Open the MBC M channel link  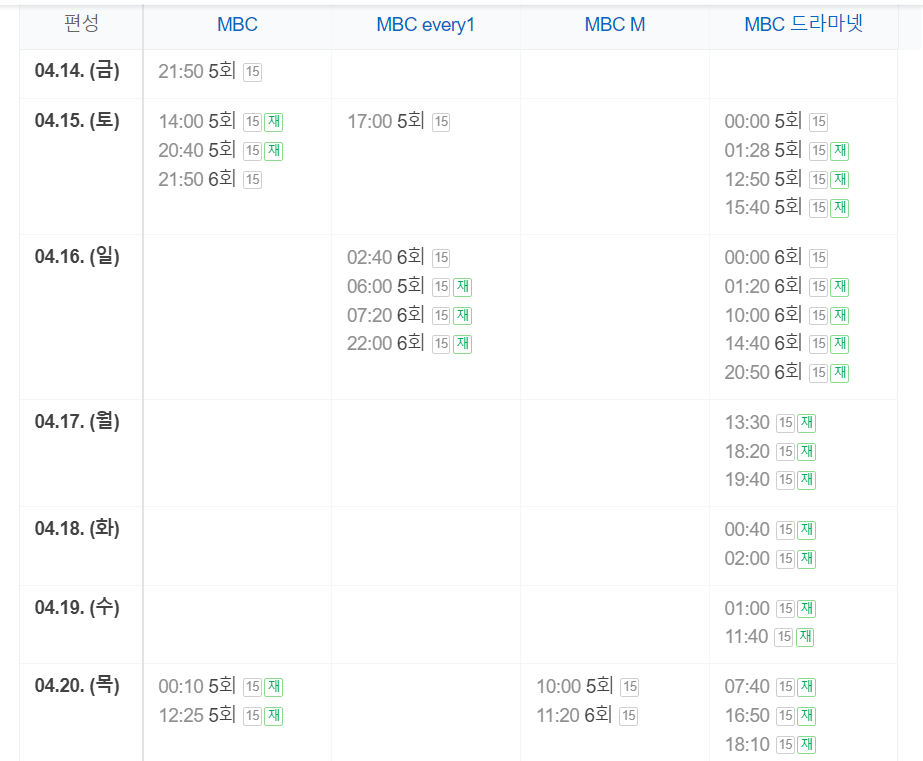click(615, 25)
